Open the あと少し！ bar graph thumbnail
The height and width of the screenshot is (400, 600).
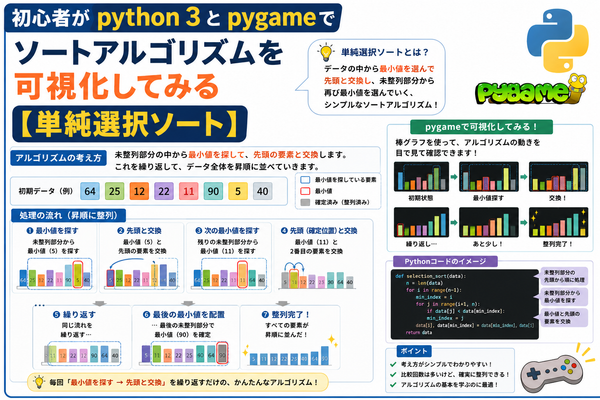pos(489,222)
